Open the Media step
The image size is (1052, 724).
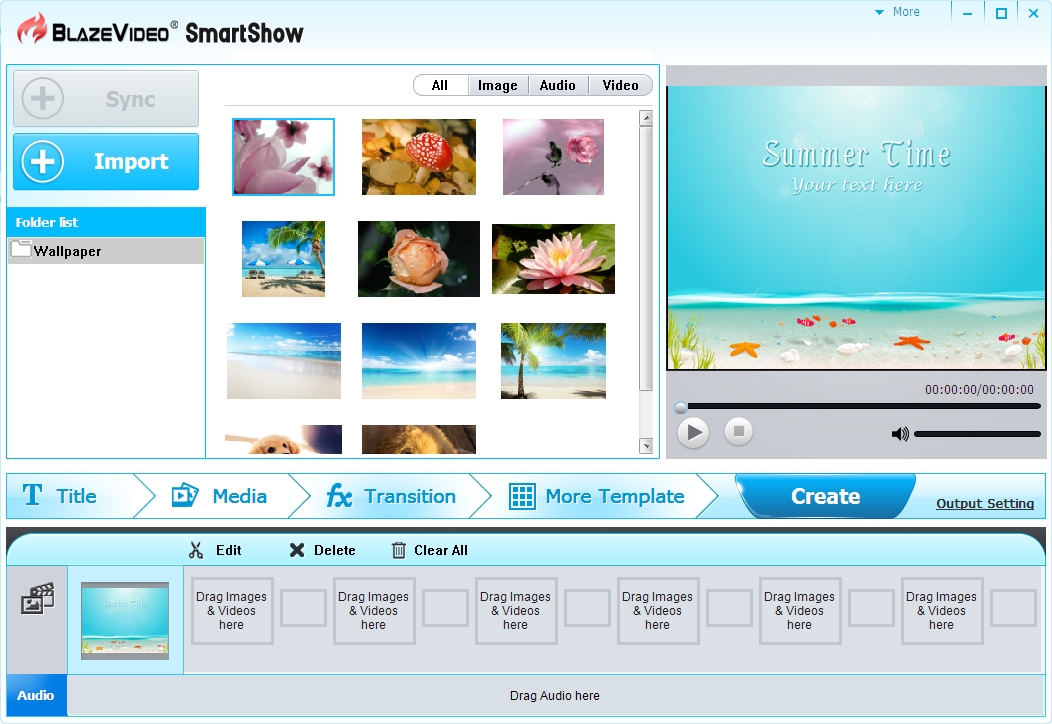coord(220,496)
